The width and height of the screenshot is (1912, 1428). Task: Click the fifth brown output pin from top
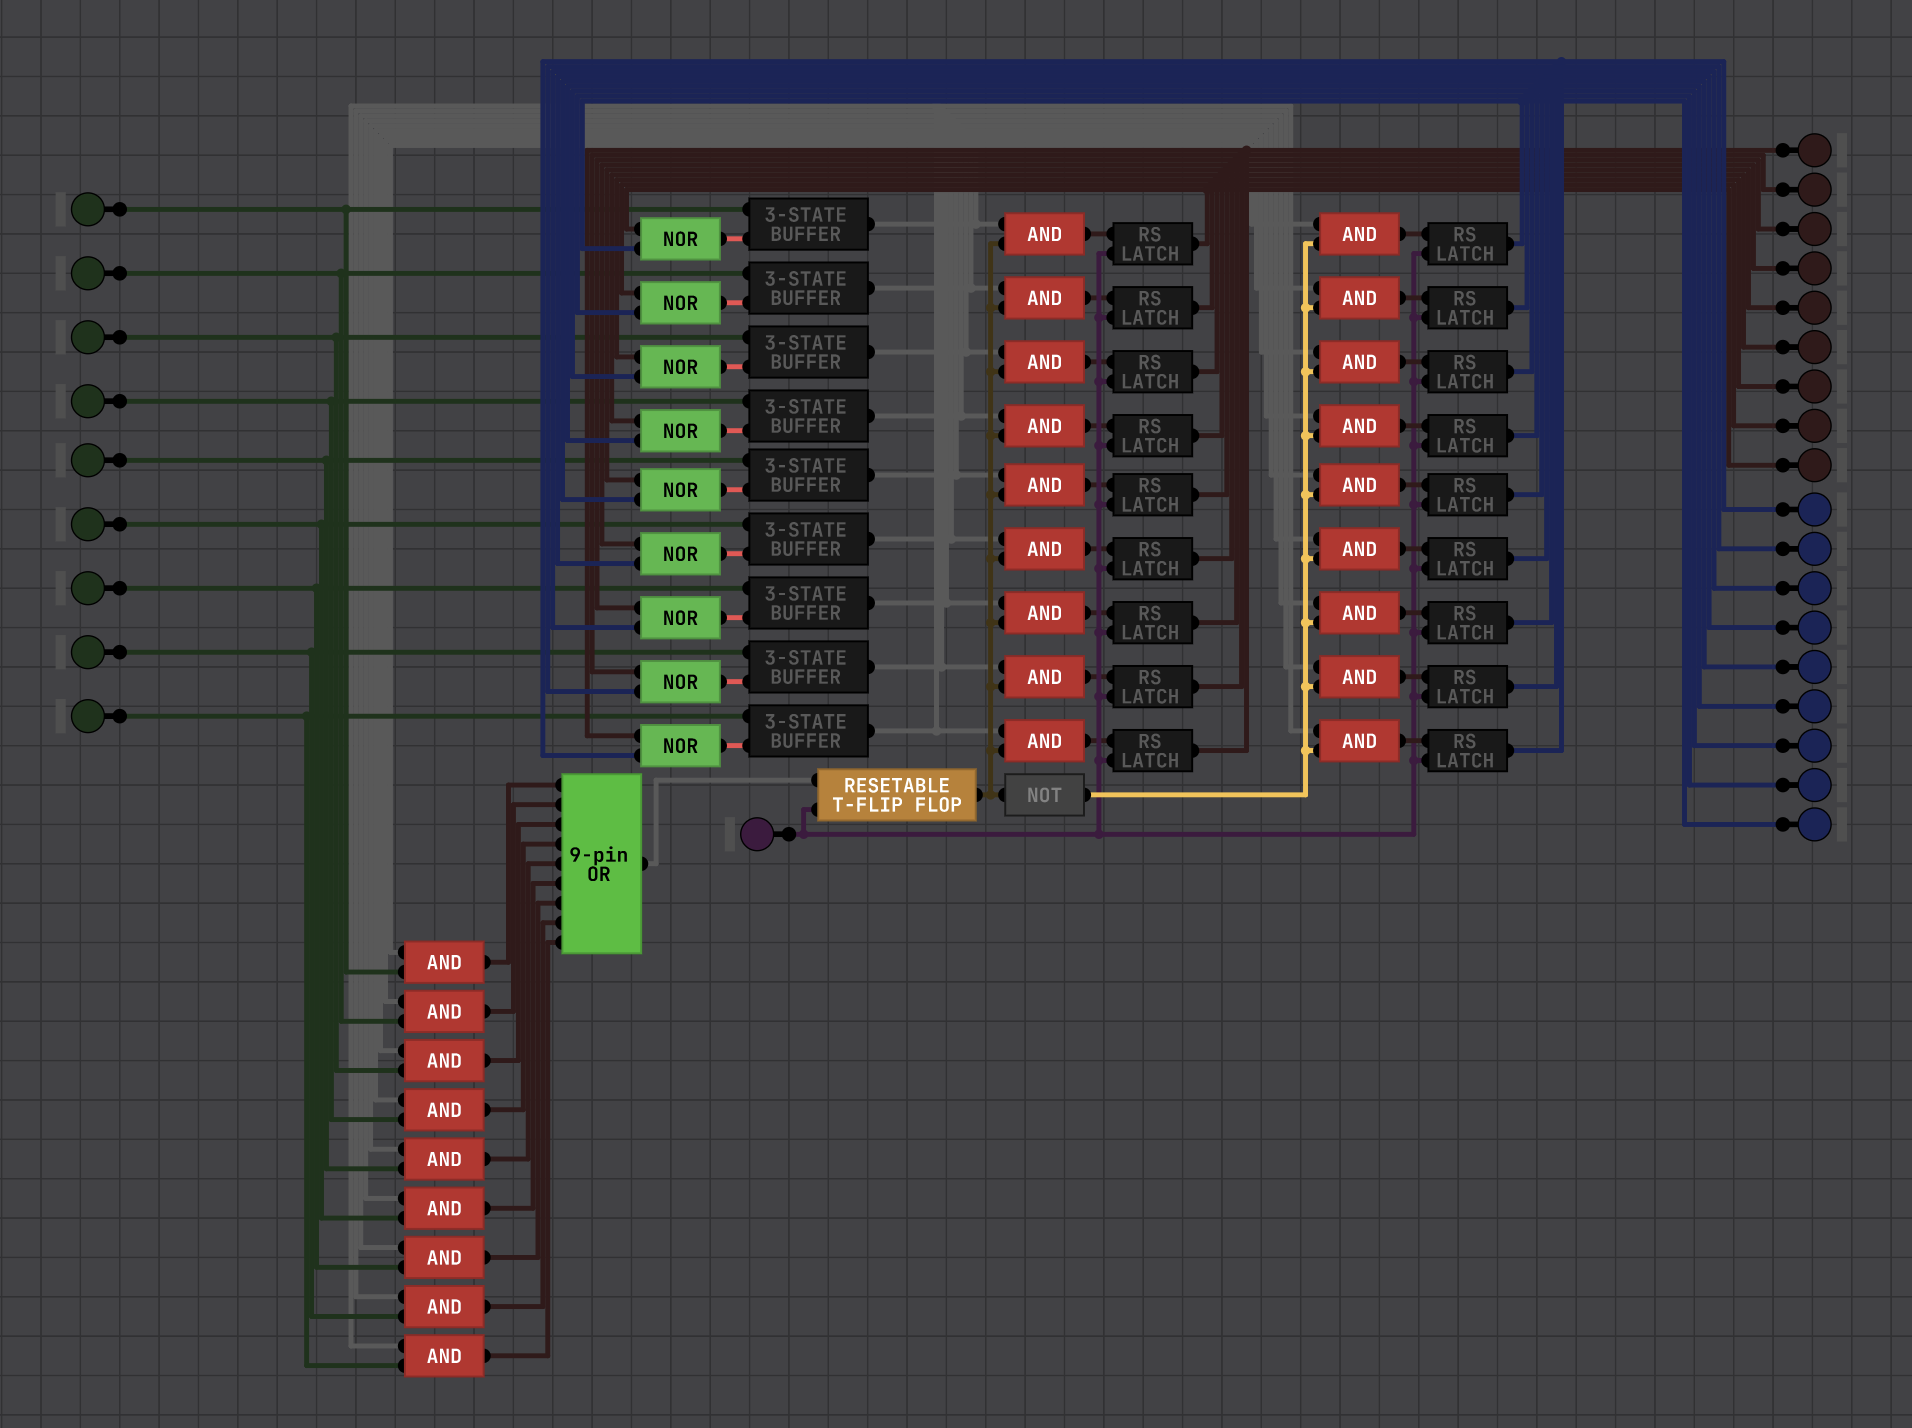[1814, 307]
